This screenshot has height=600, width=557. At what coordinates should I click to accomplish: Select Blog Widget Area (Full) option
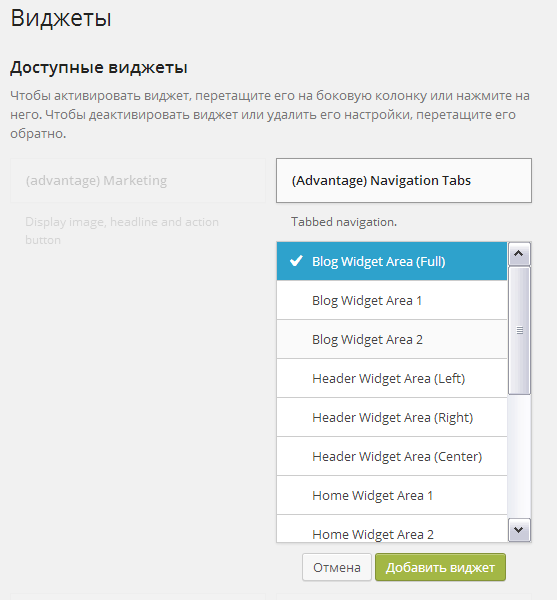coord(392,261)
